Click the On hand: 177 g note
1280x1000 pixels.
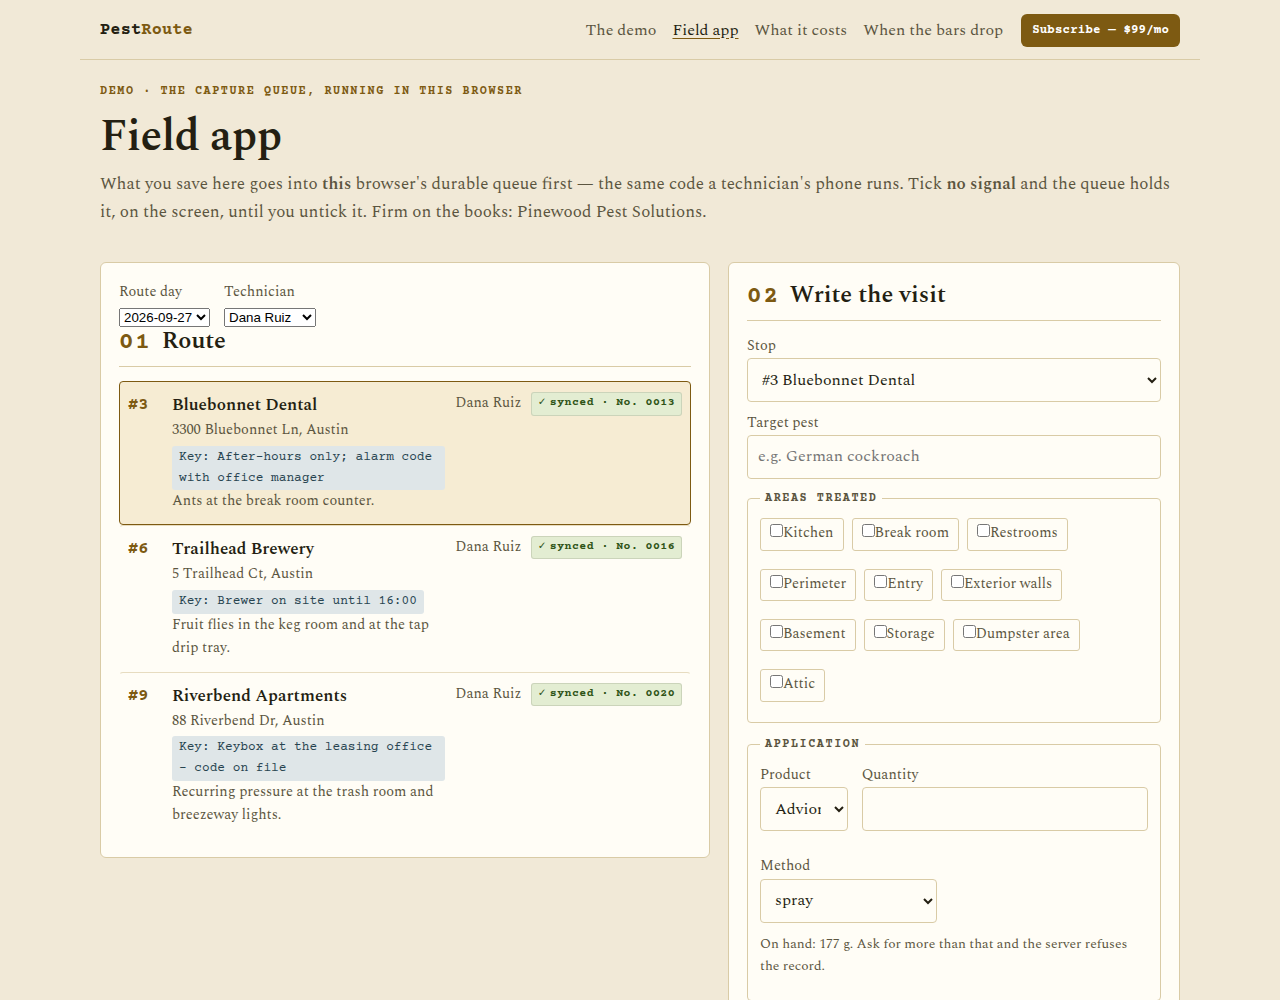tap(943, 955)
